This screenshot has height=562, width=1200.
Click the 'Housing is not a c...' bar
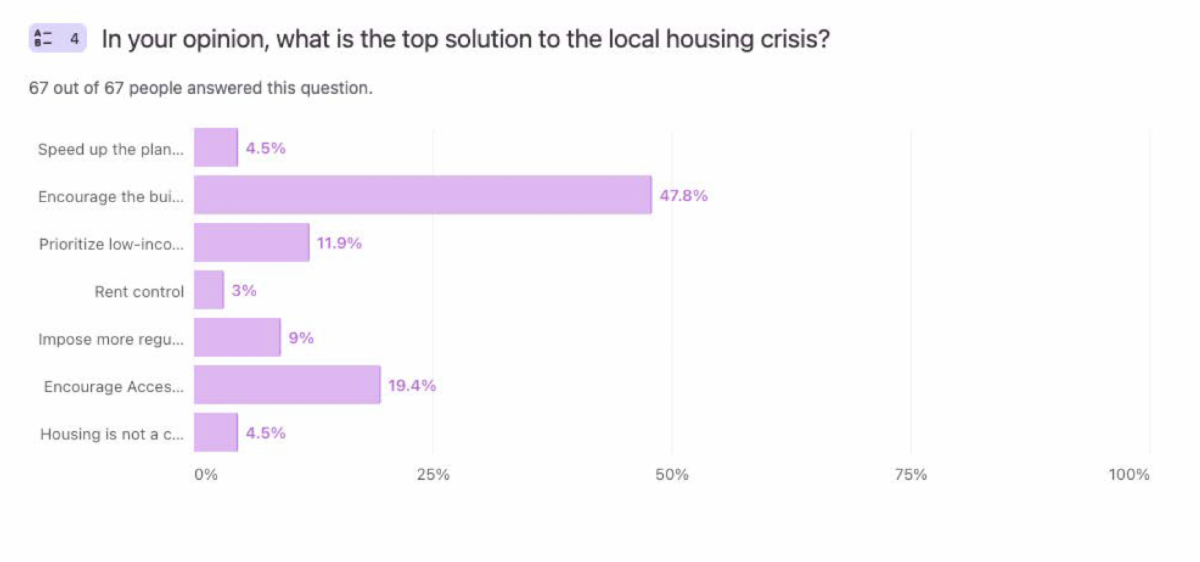[215, 433]
